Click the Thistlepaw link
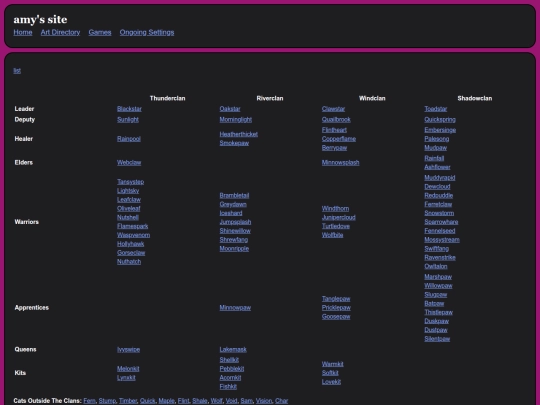The width and height of the screenshot is (540, 405). pyautogui.click(x=438, y=312)
